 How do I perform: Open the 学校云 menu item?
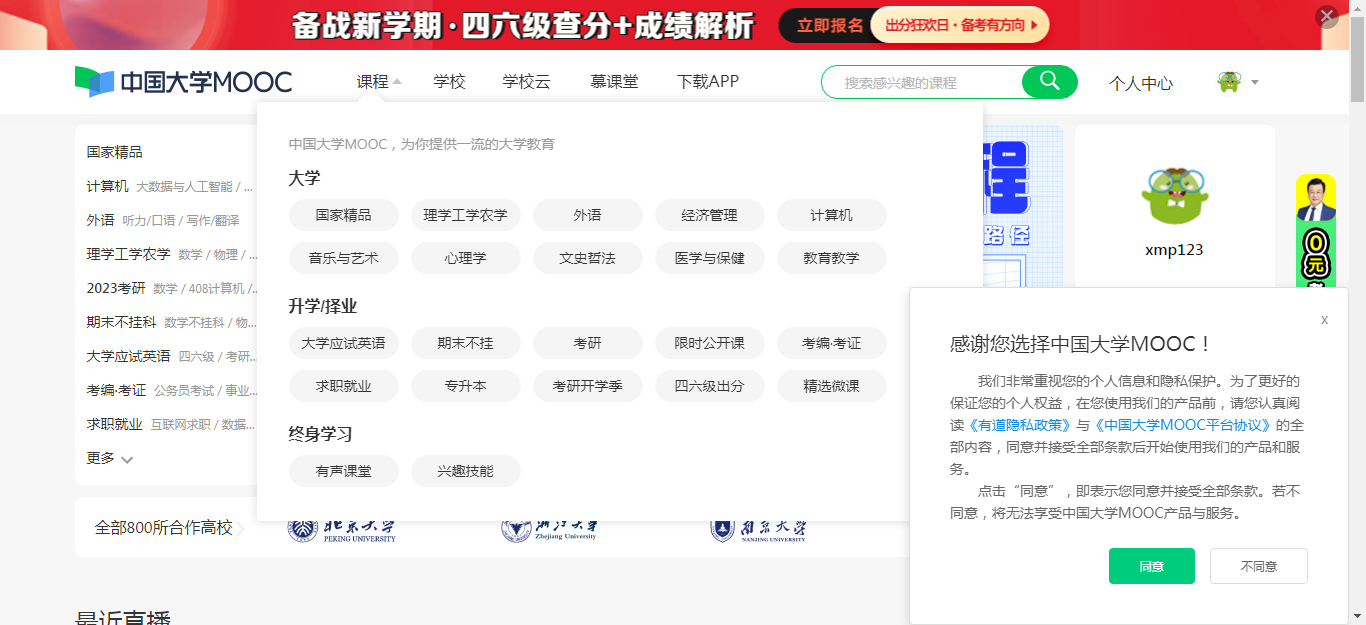pos(527,82)
